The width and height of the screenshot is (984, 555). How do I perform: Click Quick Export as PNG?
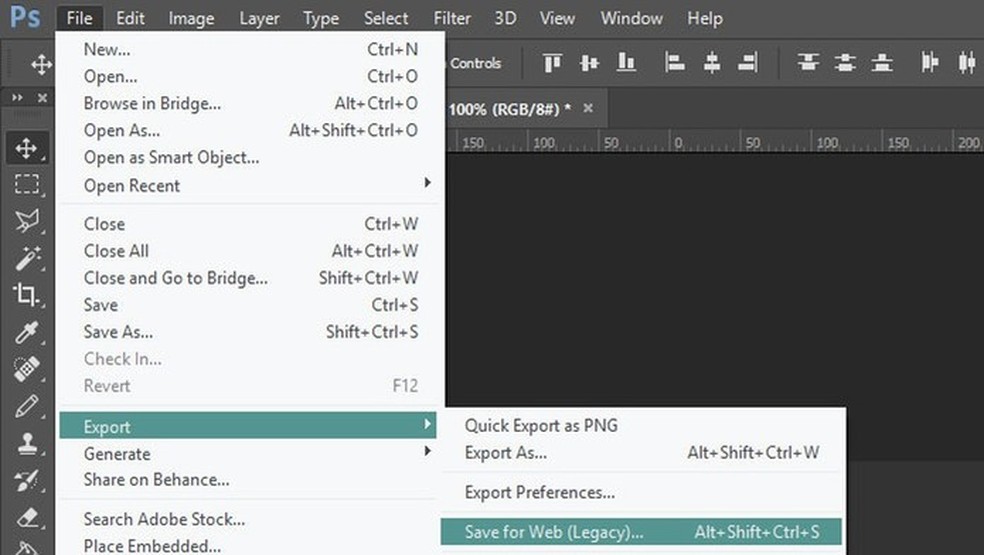point(541,425)
